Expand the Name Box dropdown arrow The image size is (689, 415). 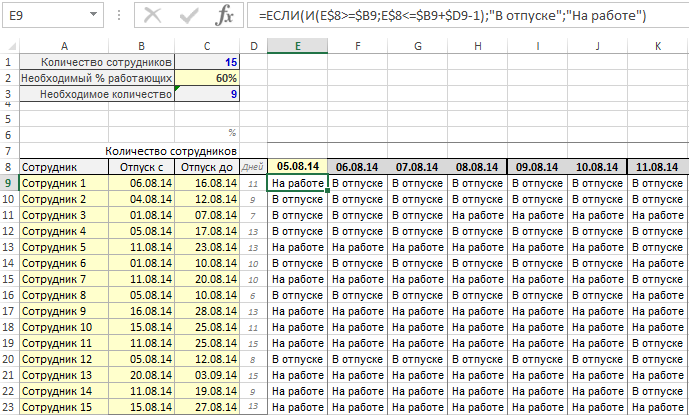93,16
